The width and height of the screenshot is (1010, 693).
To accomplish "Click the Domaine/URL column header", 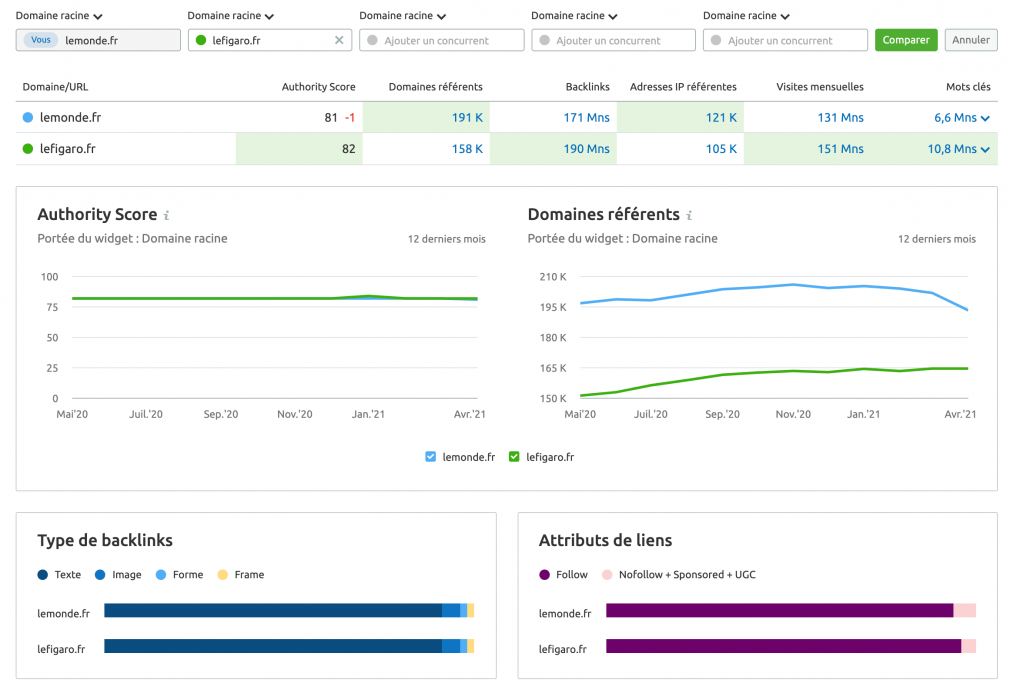I will coord(55,87).
